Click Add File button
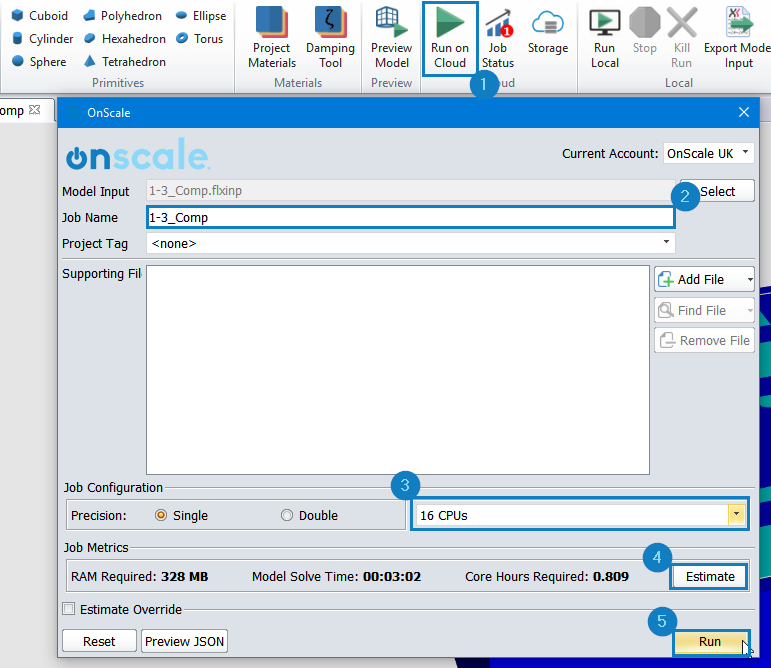This screenshot has height=668, width=771. click(698, 279)
